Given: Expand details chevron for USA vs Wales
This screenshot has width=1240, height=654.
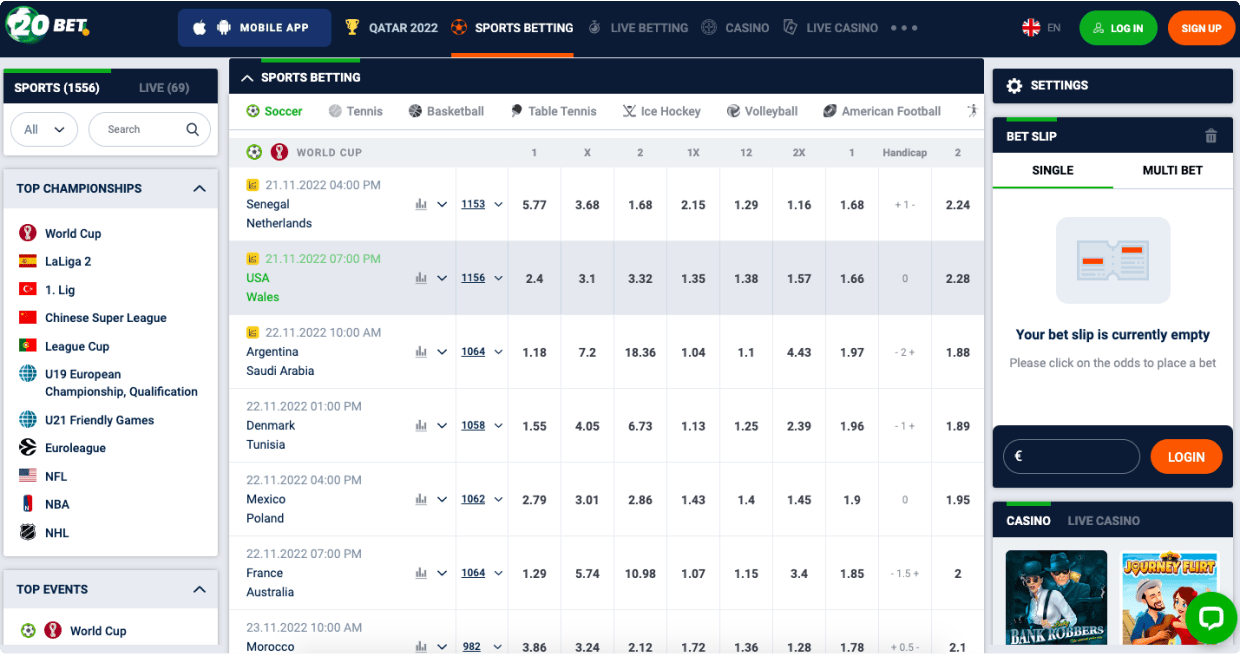Looking at the screenshot, I should click(x=442, y=277).
